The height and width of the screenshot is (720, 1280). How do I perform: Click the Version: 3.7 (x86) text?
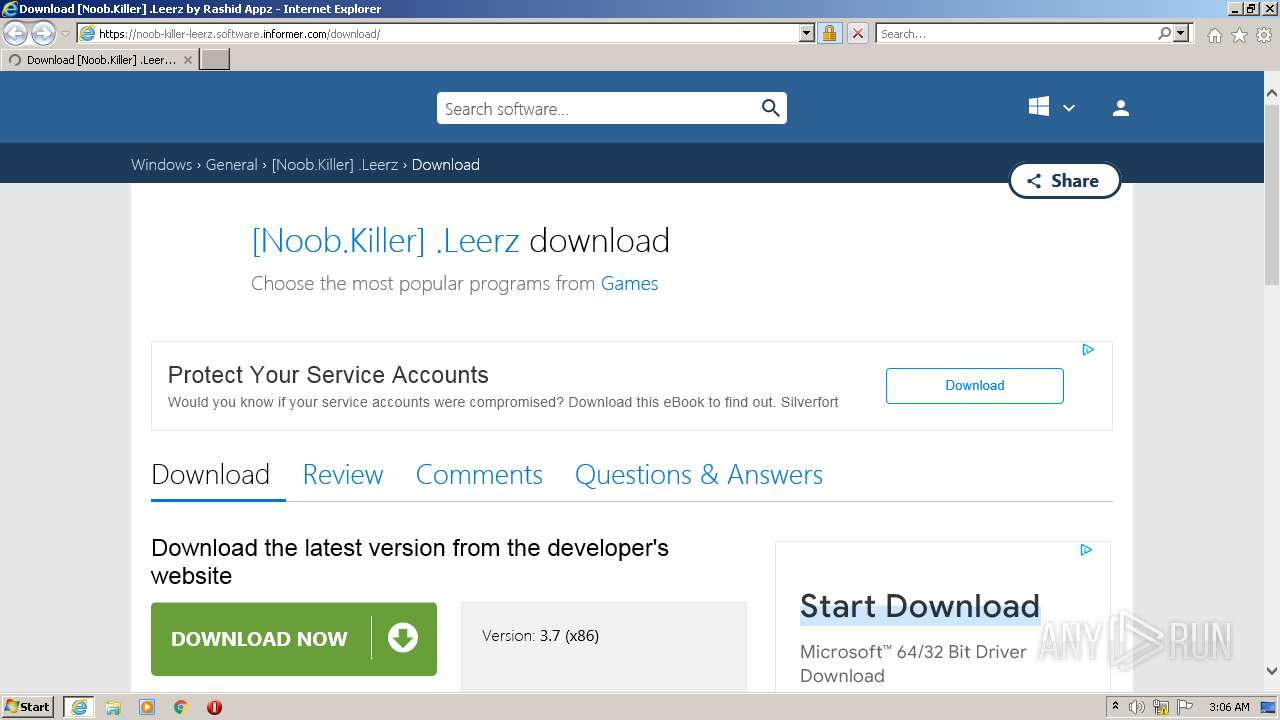tap(540, 636)
